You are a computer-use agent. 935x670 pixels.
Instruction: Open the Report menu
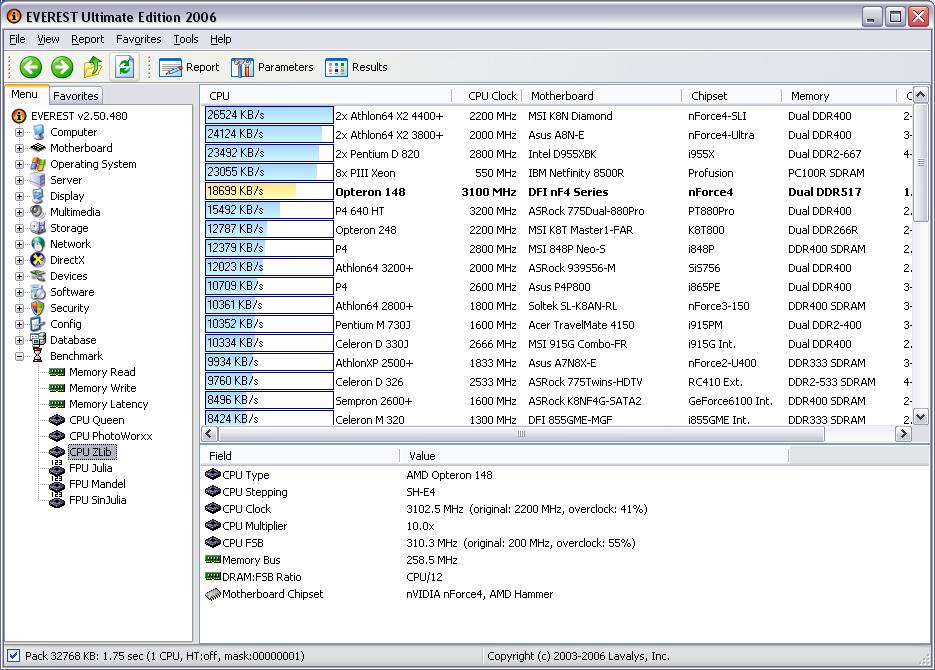(x=88, y=39)
